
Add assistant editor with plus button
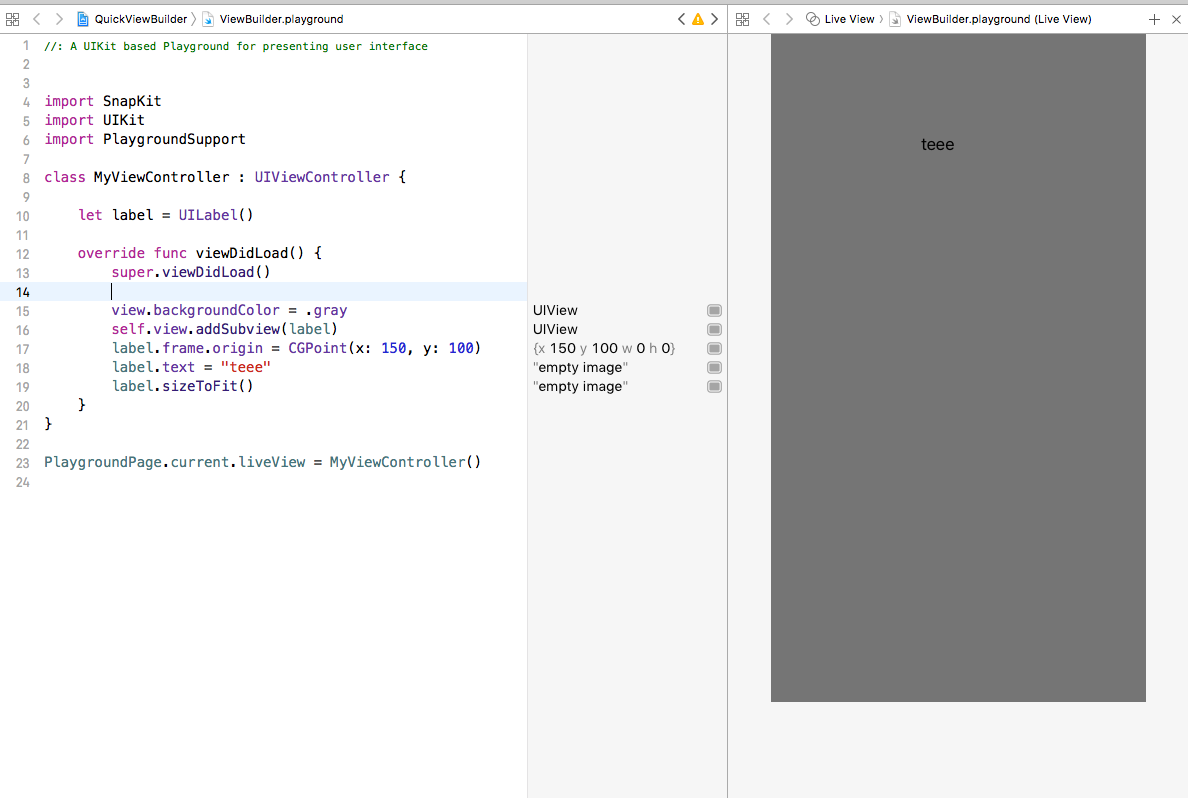[1154, 20]
